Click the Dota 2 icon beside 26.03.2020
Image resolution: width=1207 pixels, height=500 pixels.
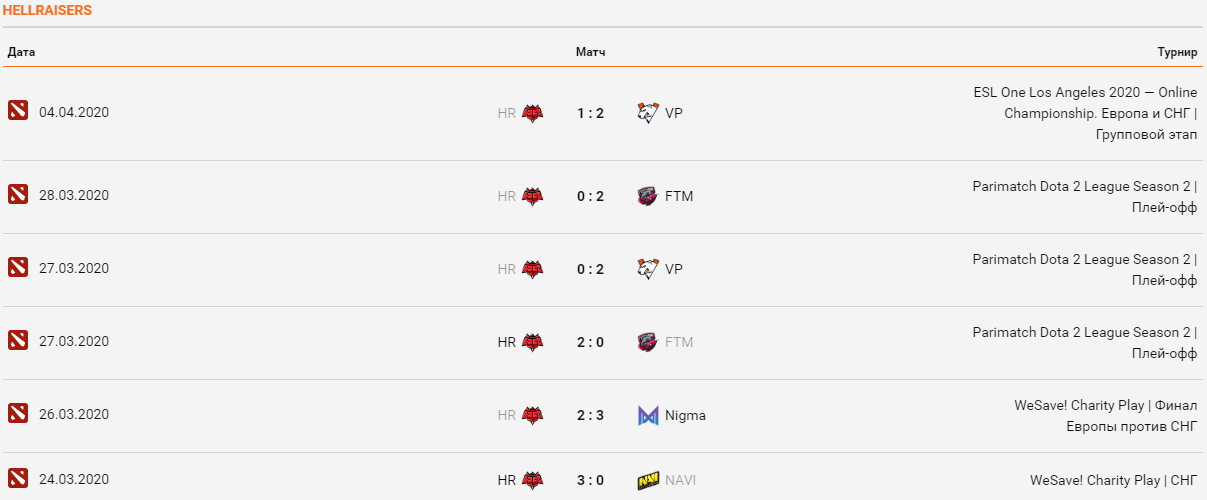coord(18,414)
